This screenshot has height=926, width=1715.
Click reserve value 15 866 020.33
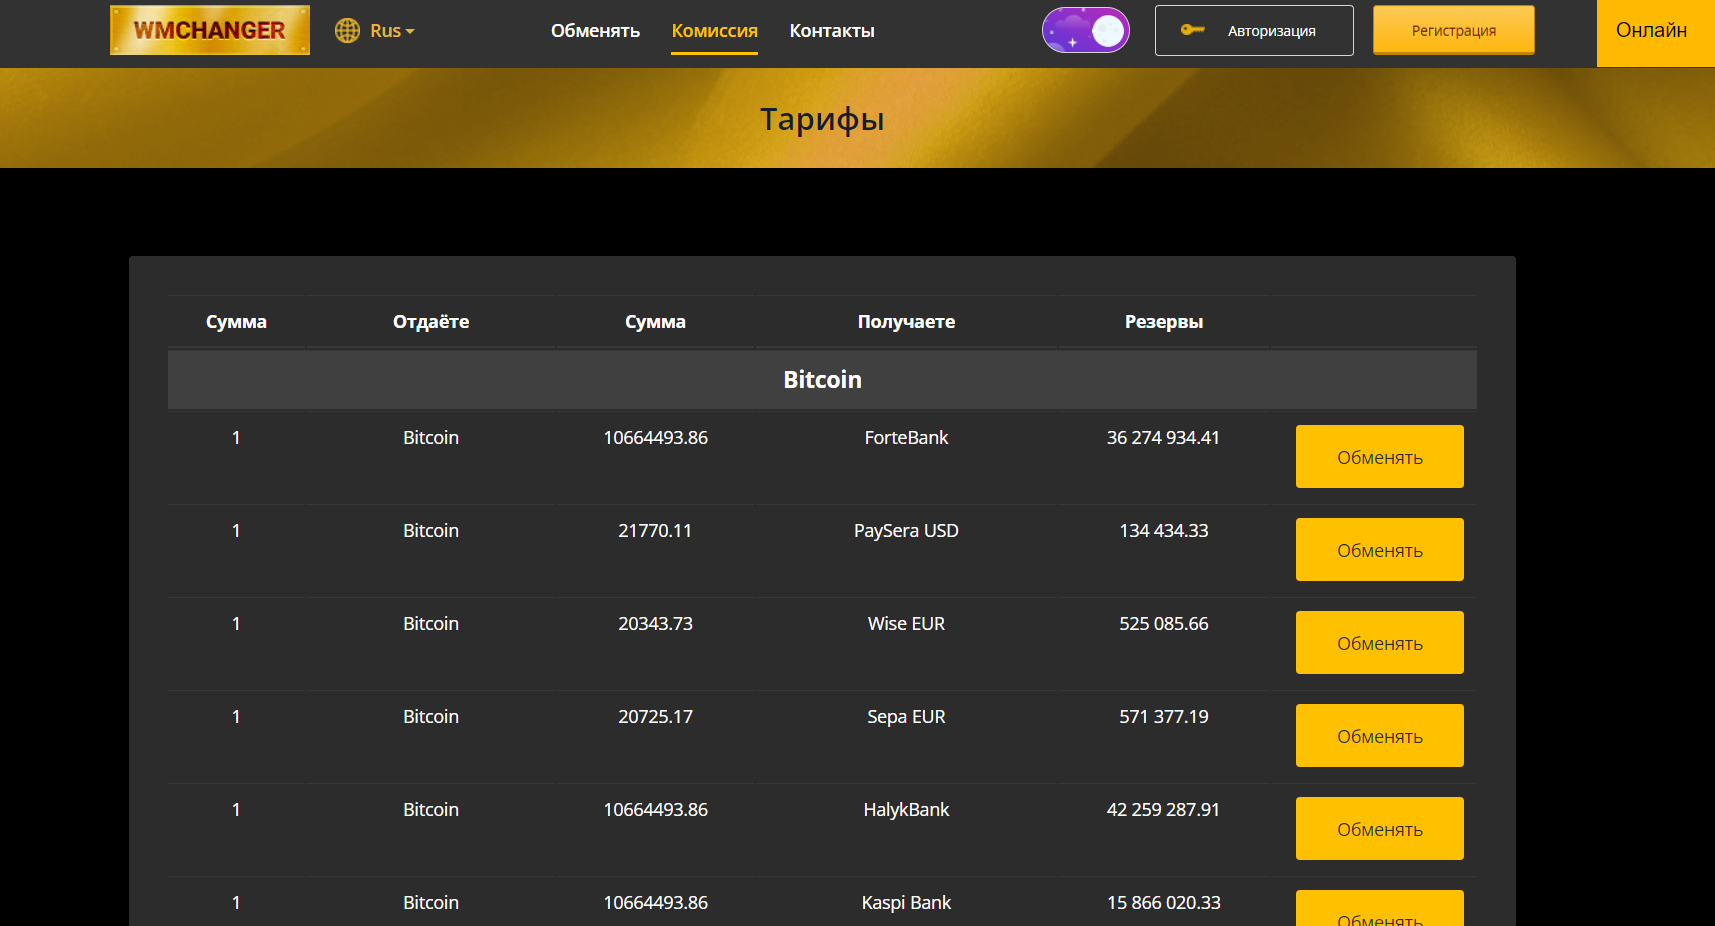click(x=1163, y=903)
